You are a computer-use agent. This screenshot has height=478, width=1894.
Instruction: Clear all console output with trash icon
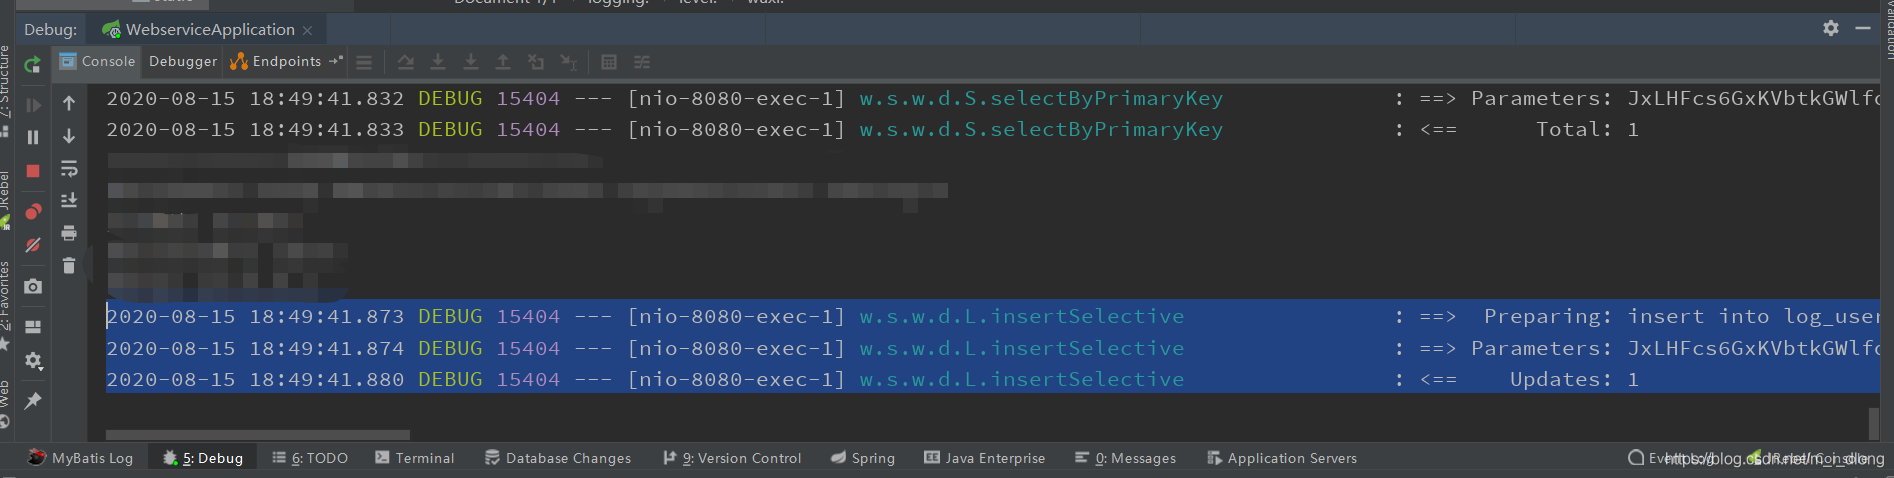click(69, 265)
